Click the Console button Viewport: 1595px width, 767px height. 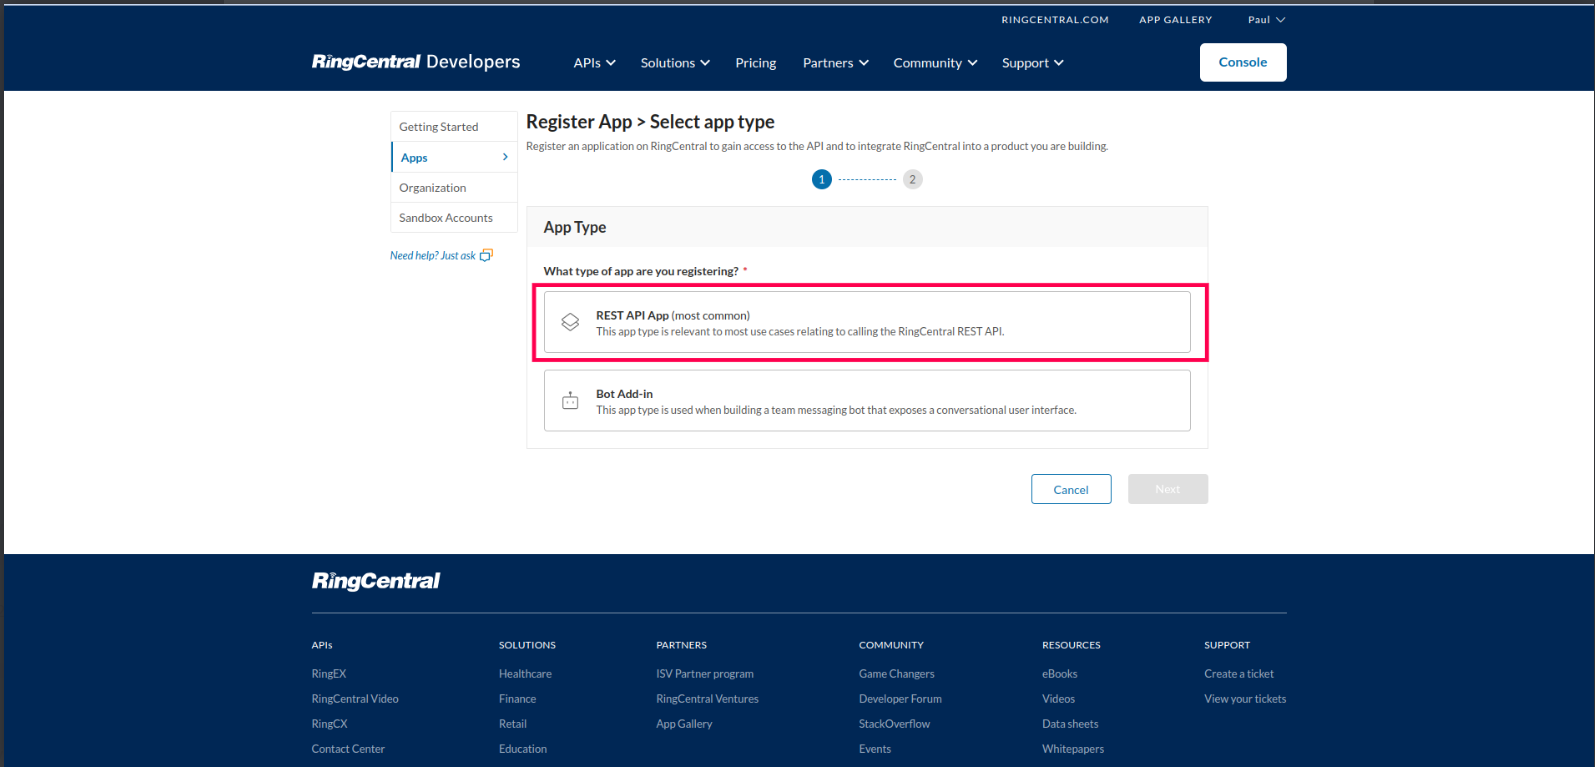1243,62
